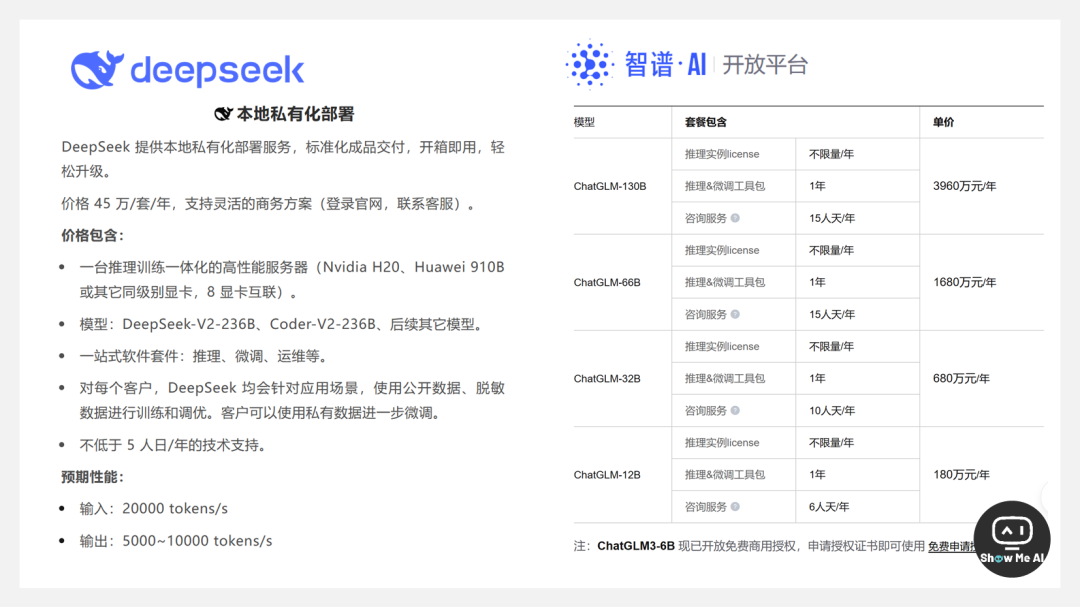The height and width of the screenshot is (607, 1080).
Task: Click the 开放平台 title text
Action: pos(765,65)
